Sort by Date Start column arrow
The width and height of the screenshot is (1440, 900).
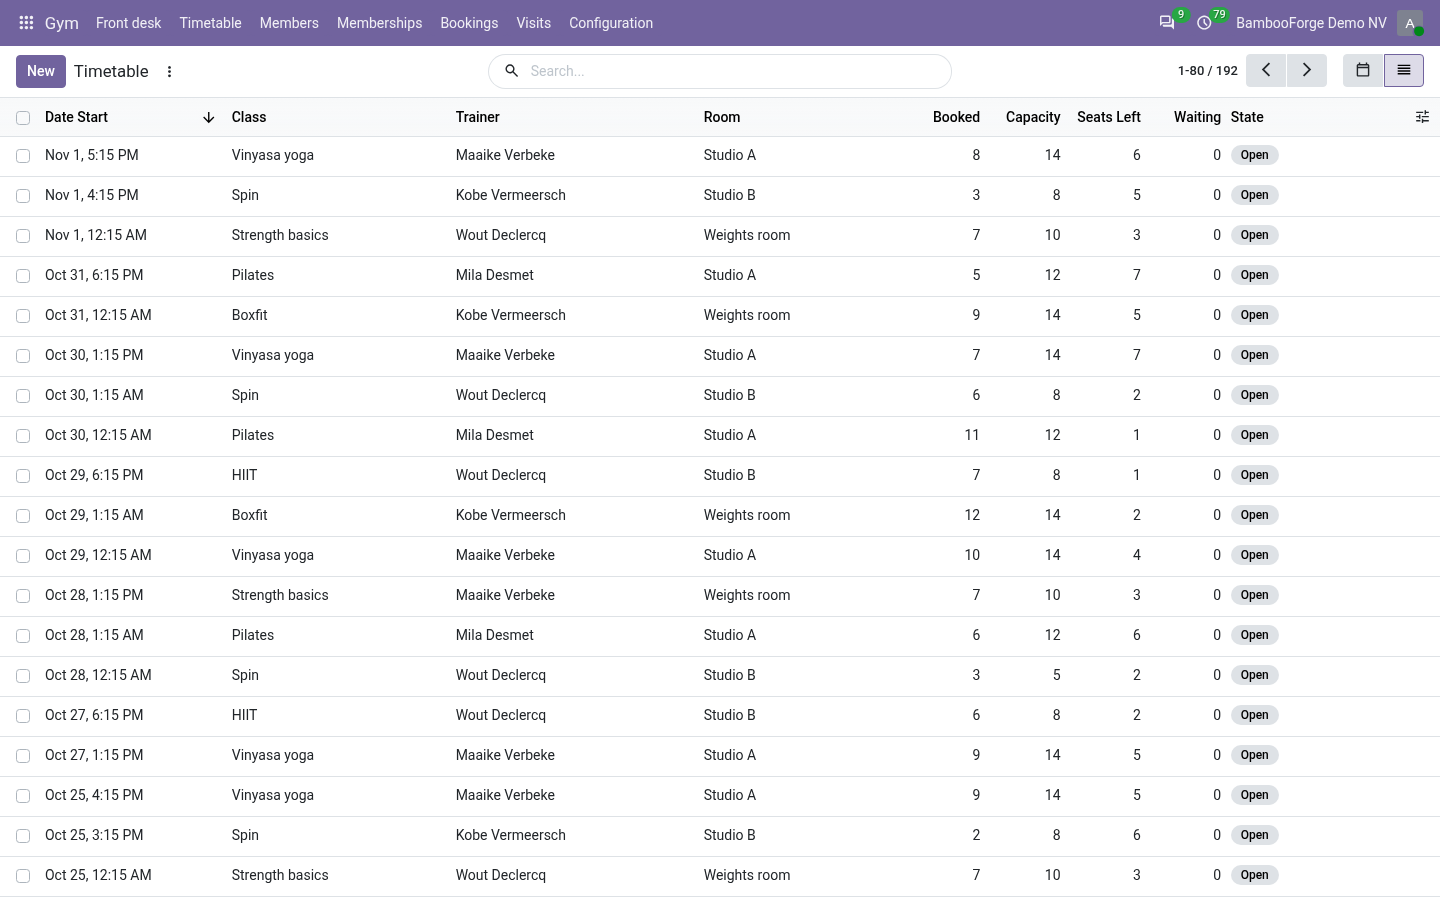[208, 117]
